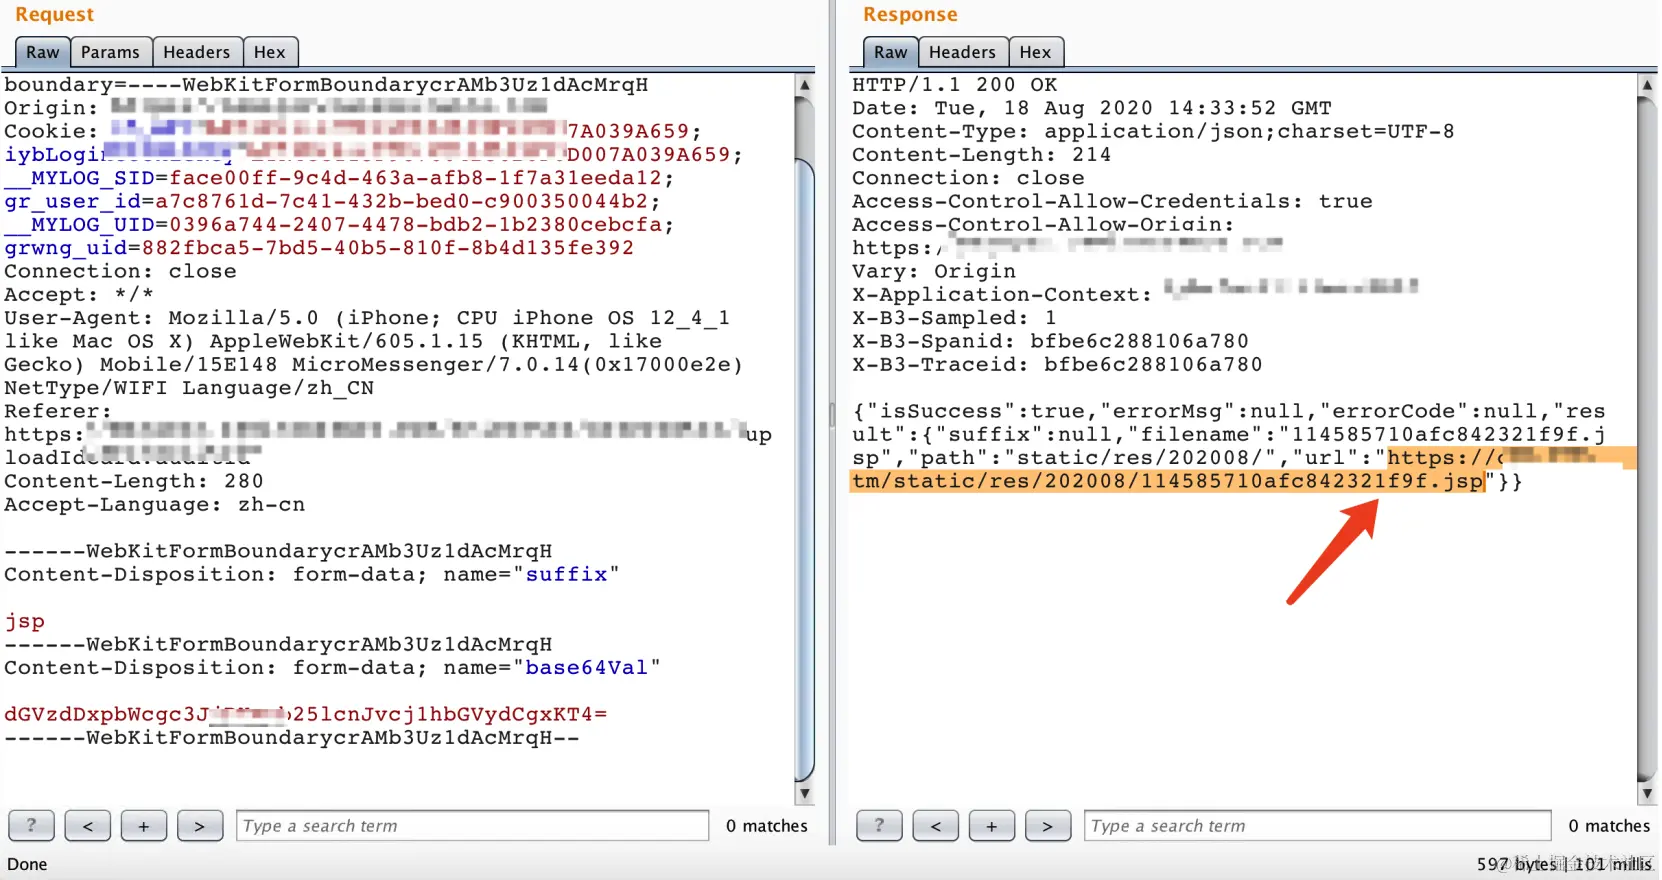Go to previous match in Request search
The image size is (1662, 880).
click(x=88, y=826)
